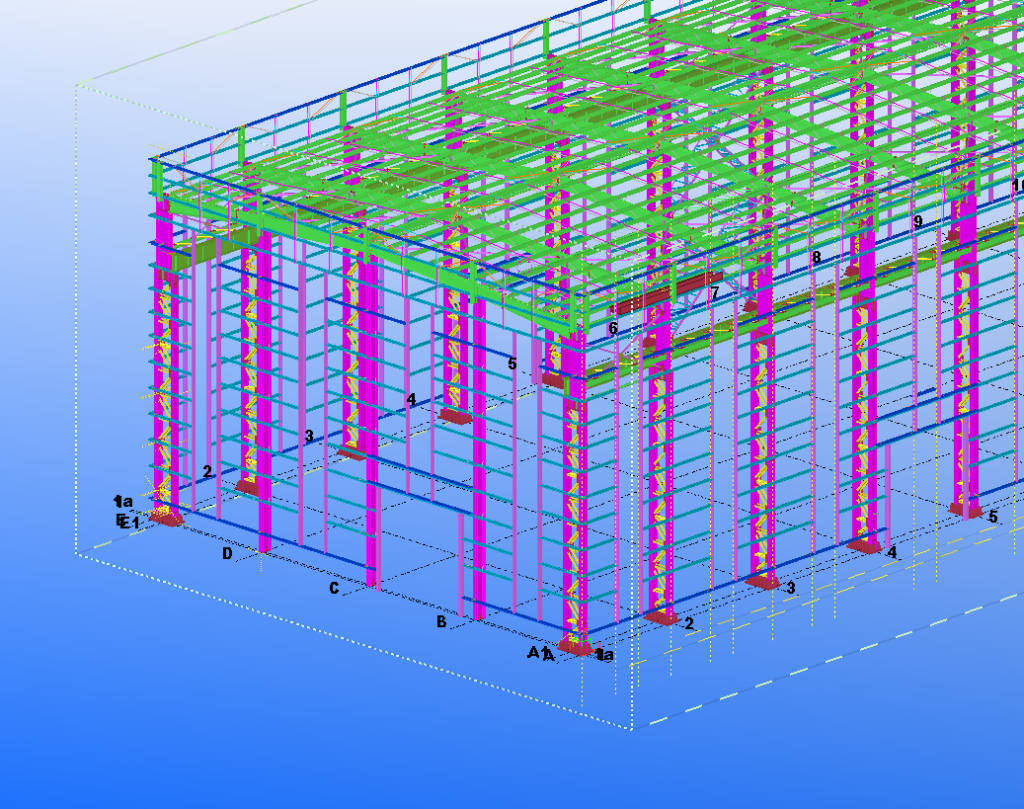Select grid label 7 under the roof
Viewport: 1024px width, 809px height.
[714, 293]
